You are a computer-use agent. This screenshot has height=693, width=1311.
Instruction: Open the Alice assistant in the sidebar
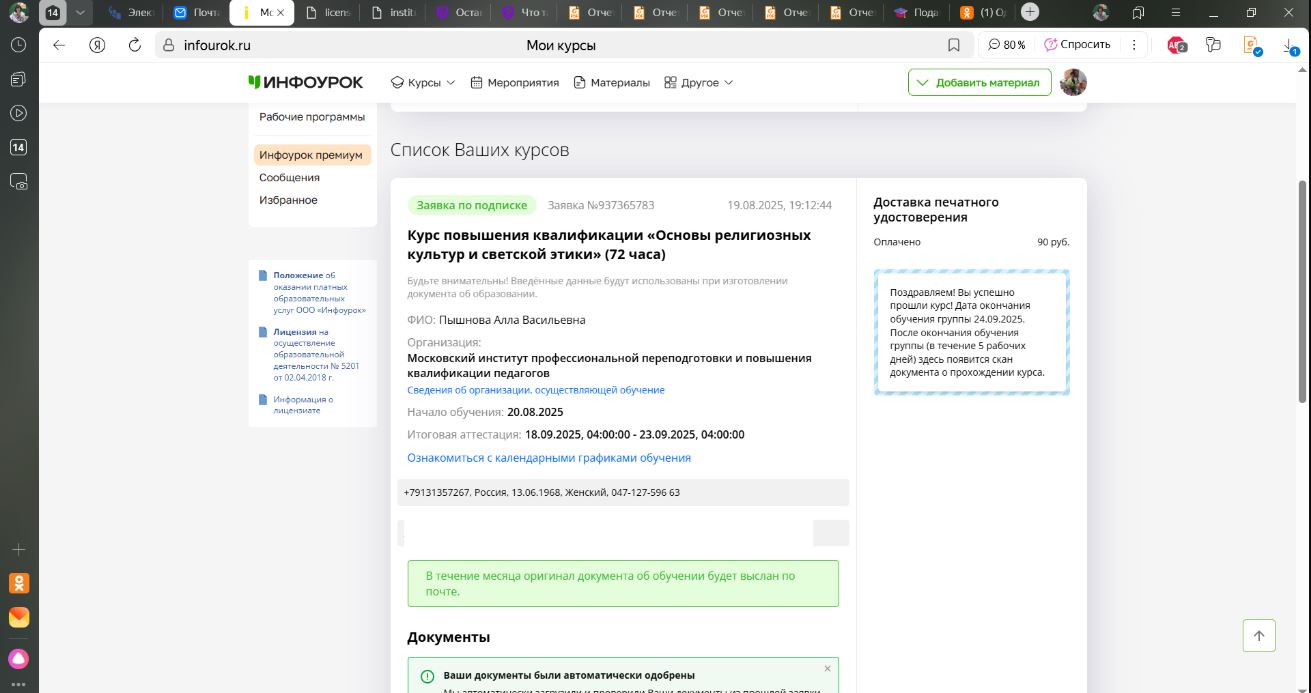tap(19, 659)
